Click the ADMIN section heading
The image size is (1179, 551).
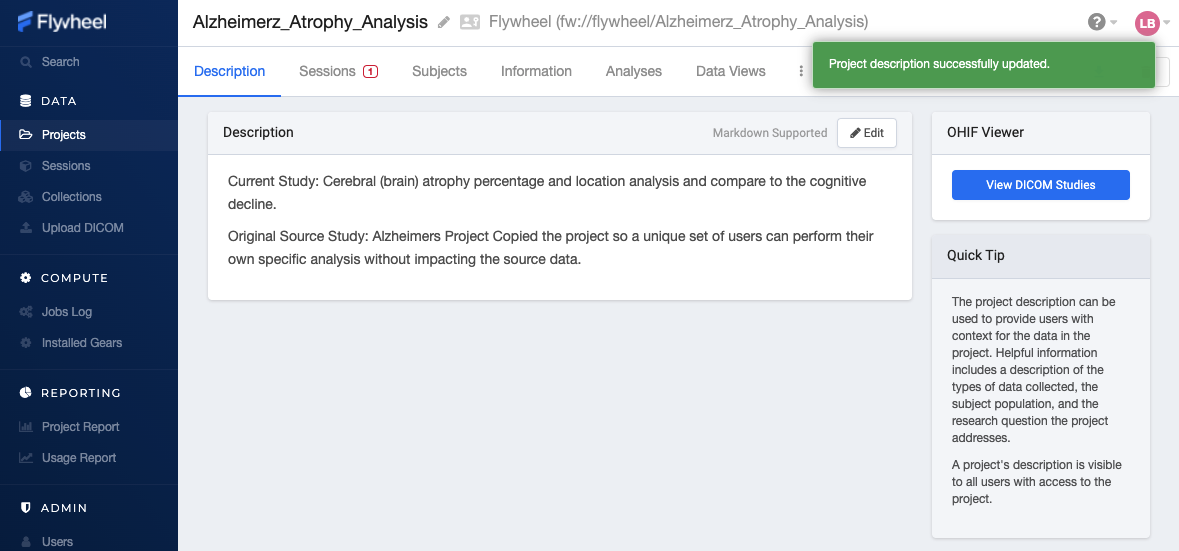pyautogui.click(x=64, y=508)
